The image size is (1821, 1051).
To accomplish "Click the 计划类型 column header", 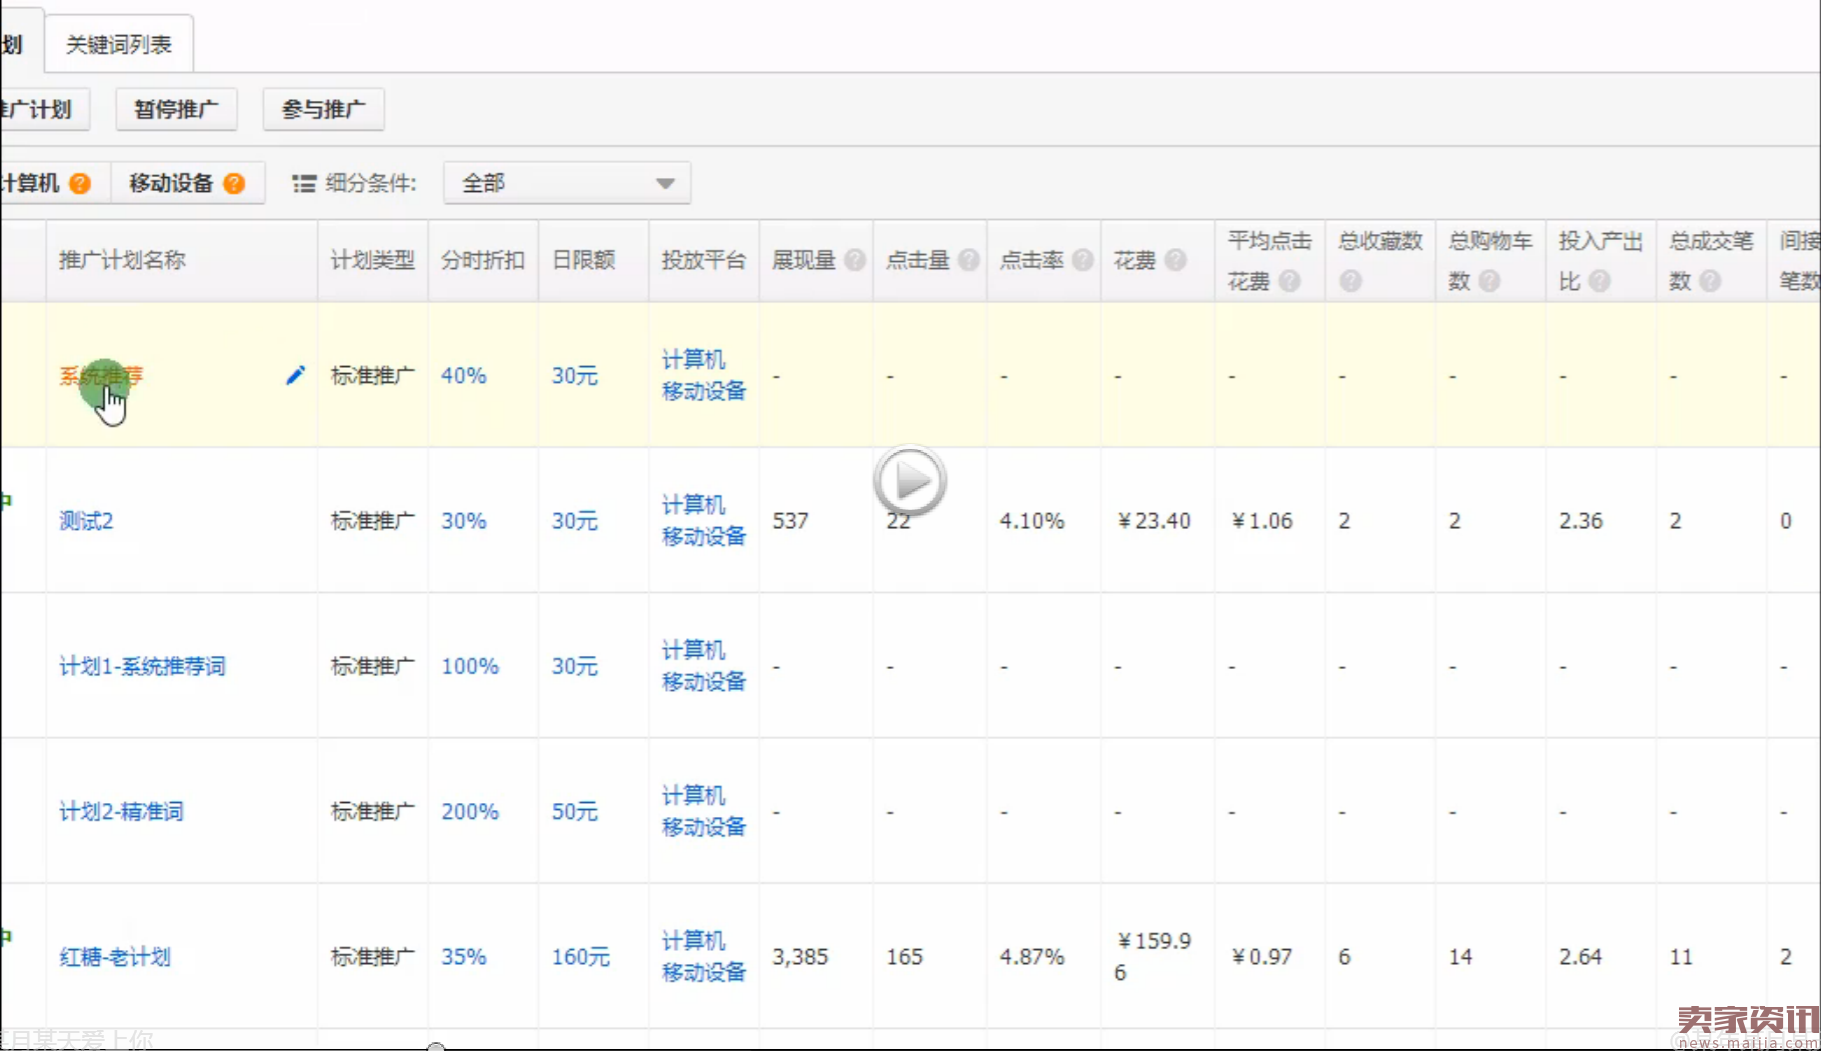I will click(373, 260).
